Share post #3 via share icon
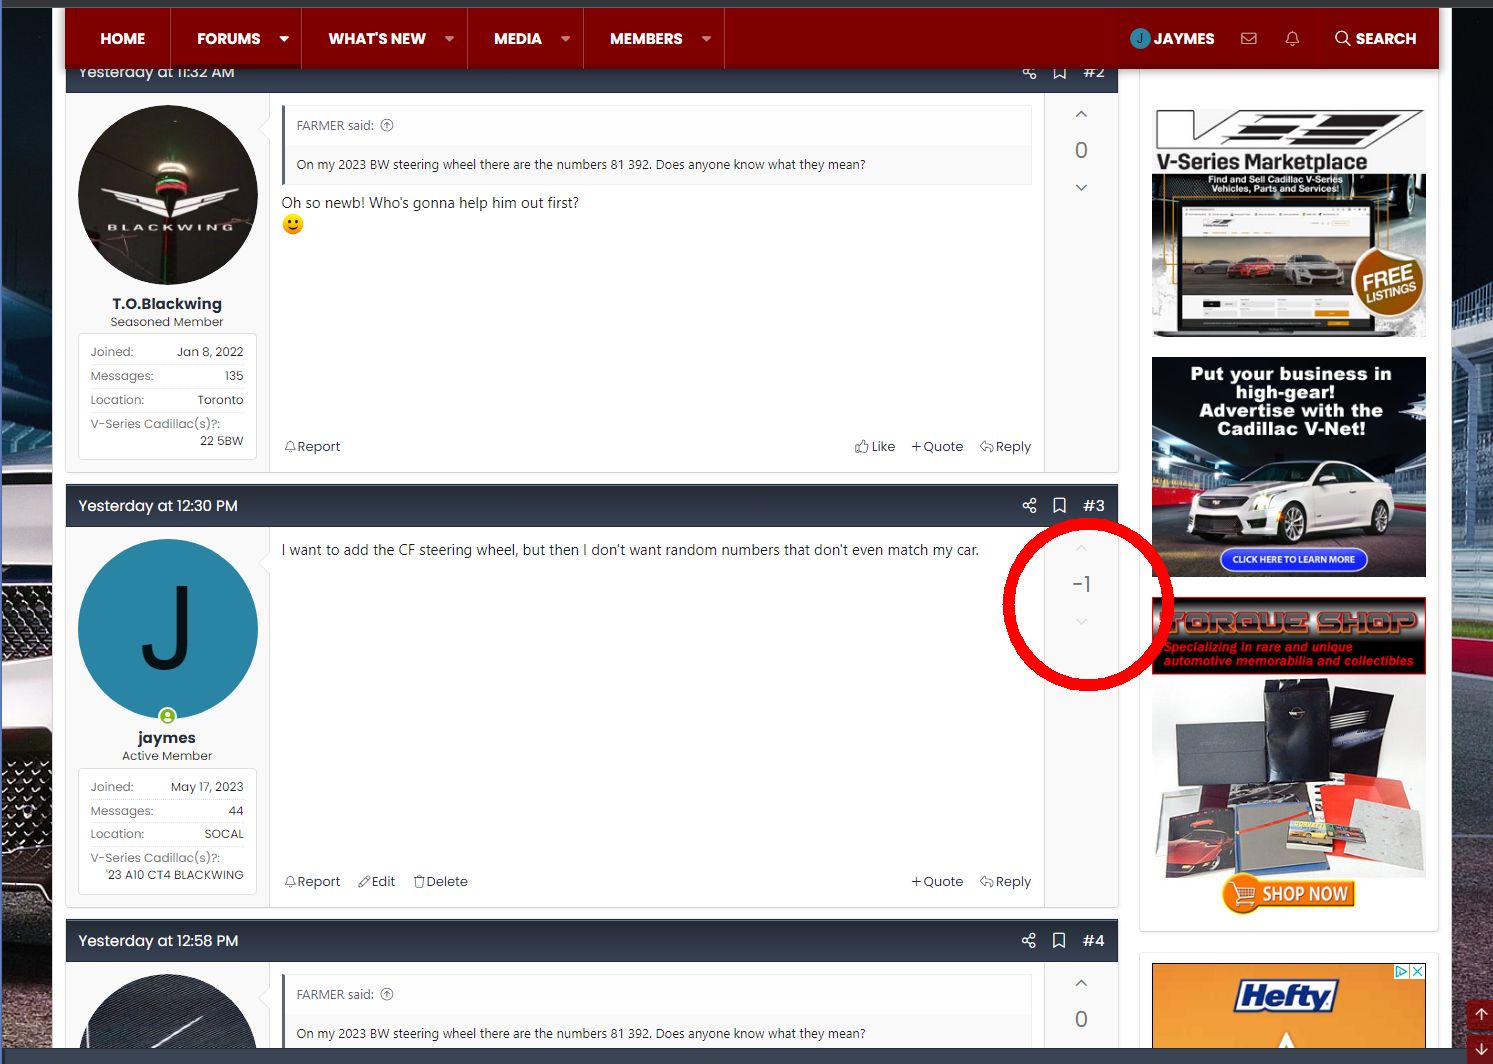This screenshot has height=1064, width=1493. (1029, 506)
